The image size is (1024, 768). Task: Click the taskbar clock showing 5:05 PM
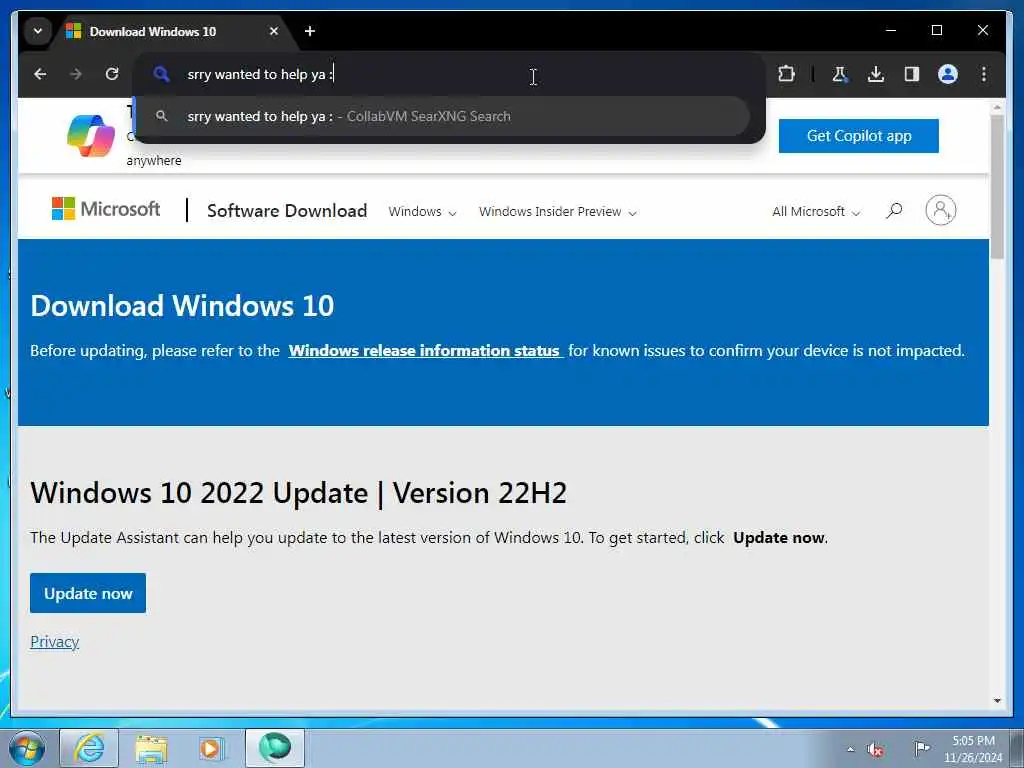click(x=973, y=749)
